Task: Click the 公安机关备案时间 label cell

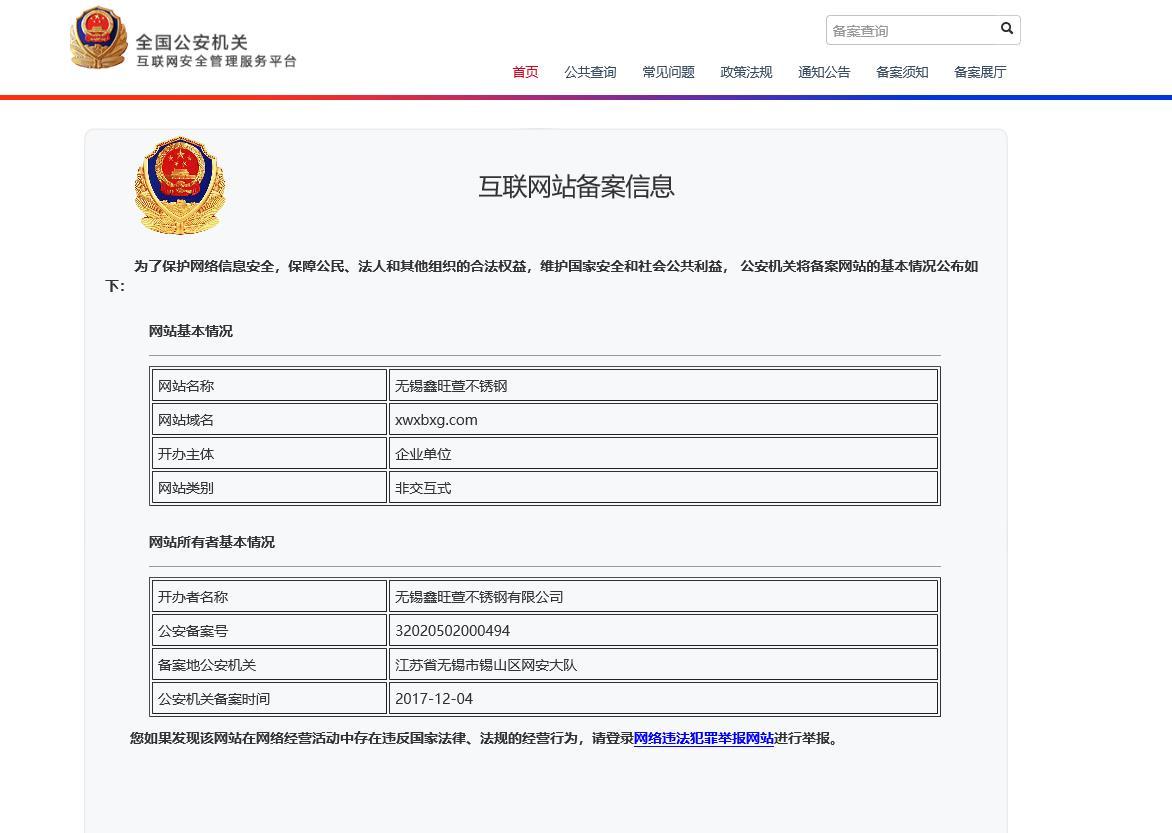Action: (x=269, y=698)
